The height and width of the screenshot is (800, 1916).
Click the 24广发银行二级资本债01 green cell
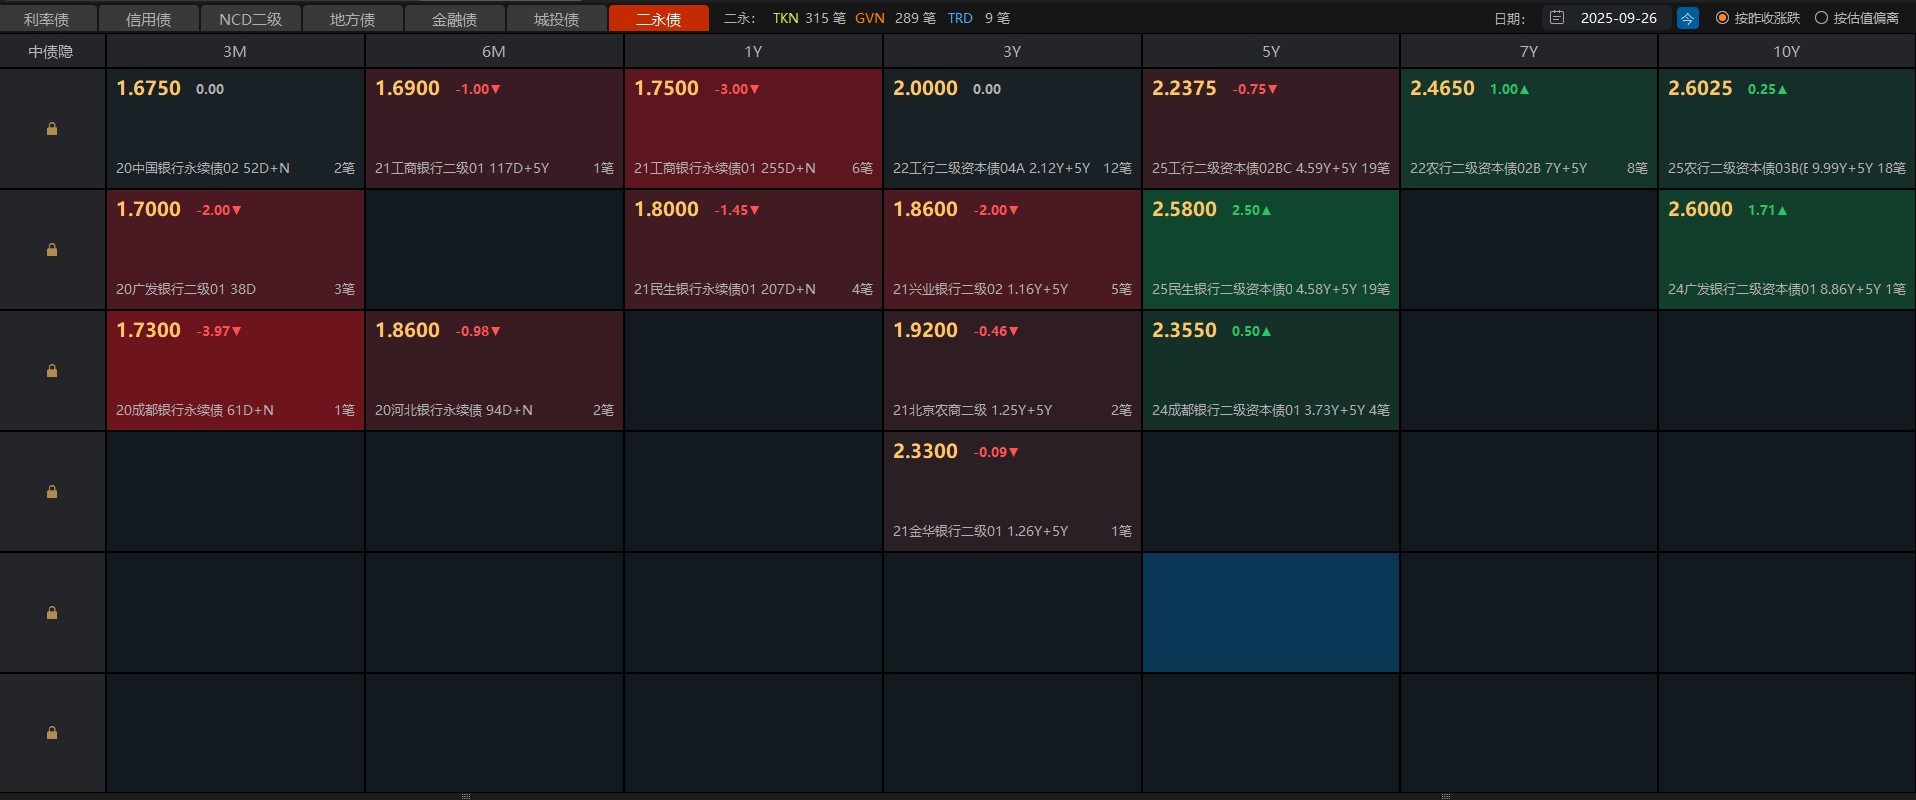click(x=1786, y=250)
